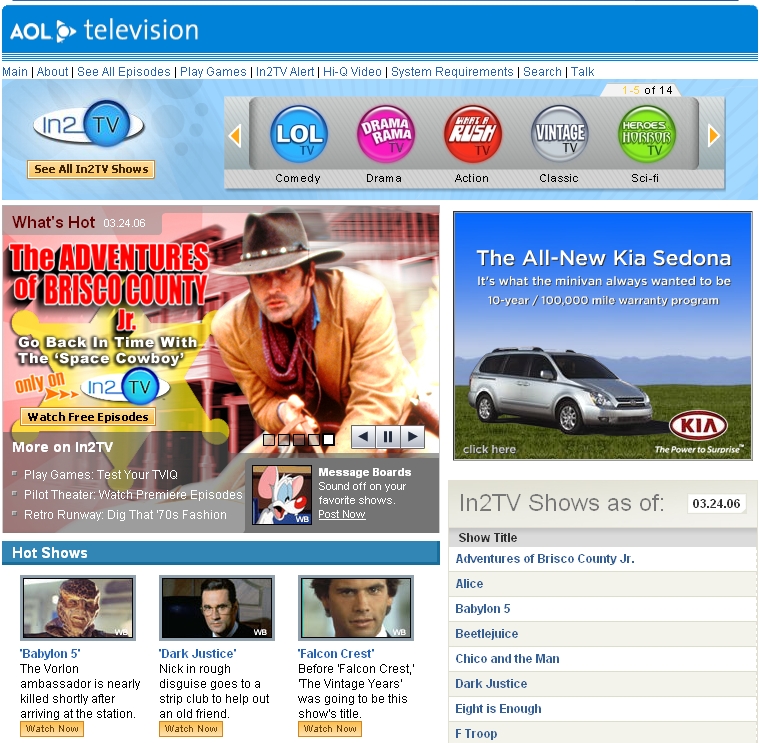Open the 'Falcon Crest' hot show title

pyautogui.click(x=336, y=653)
